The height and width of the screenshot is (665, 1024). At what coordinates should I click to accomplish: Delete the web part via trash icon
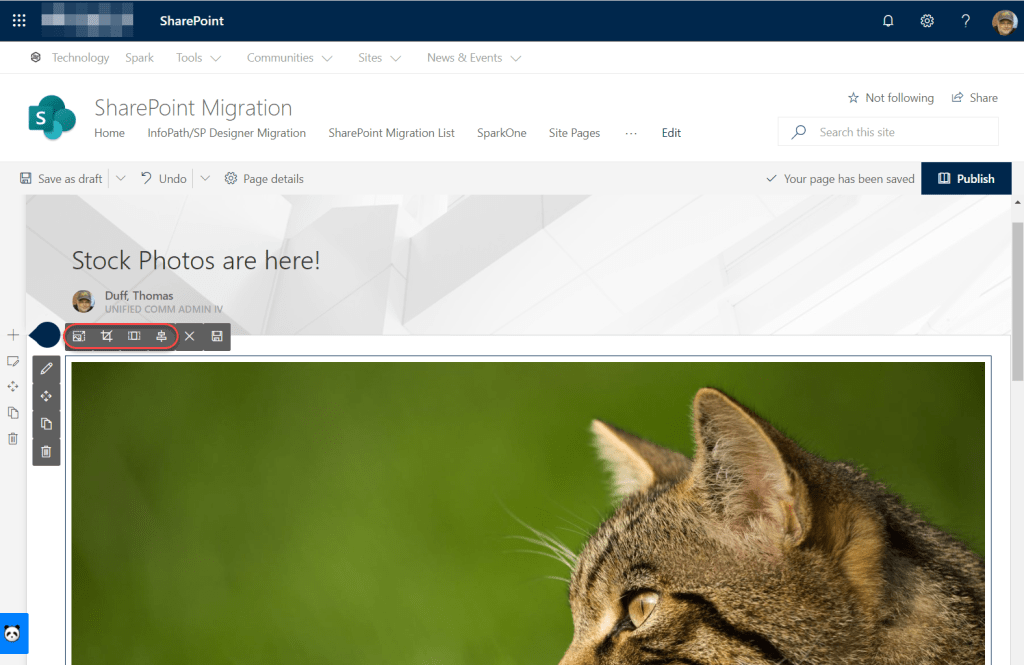click(x=46, y=451)
